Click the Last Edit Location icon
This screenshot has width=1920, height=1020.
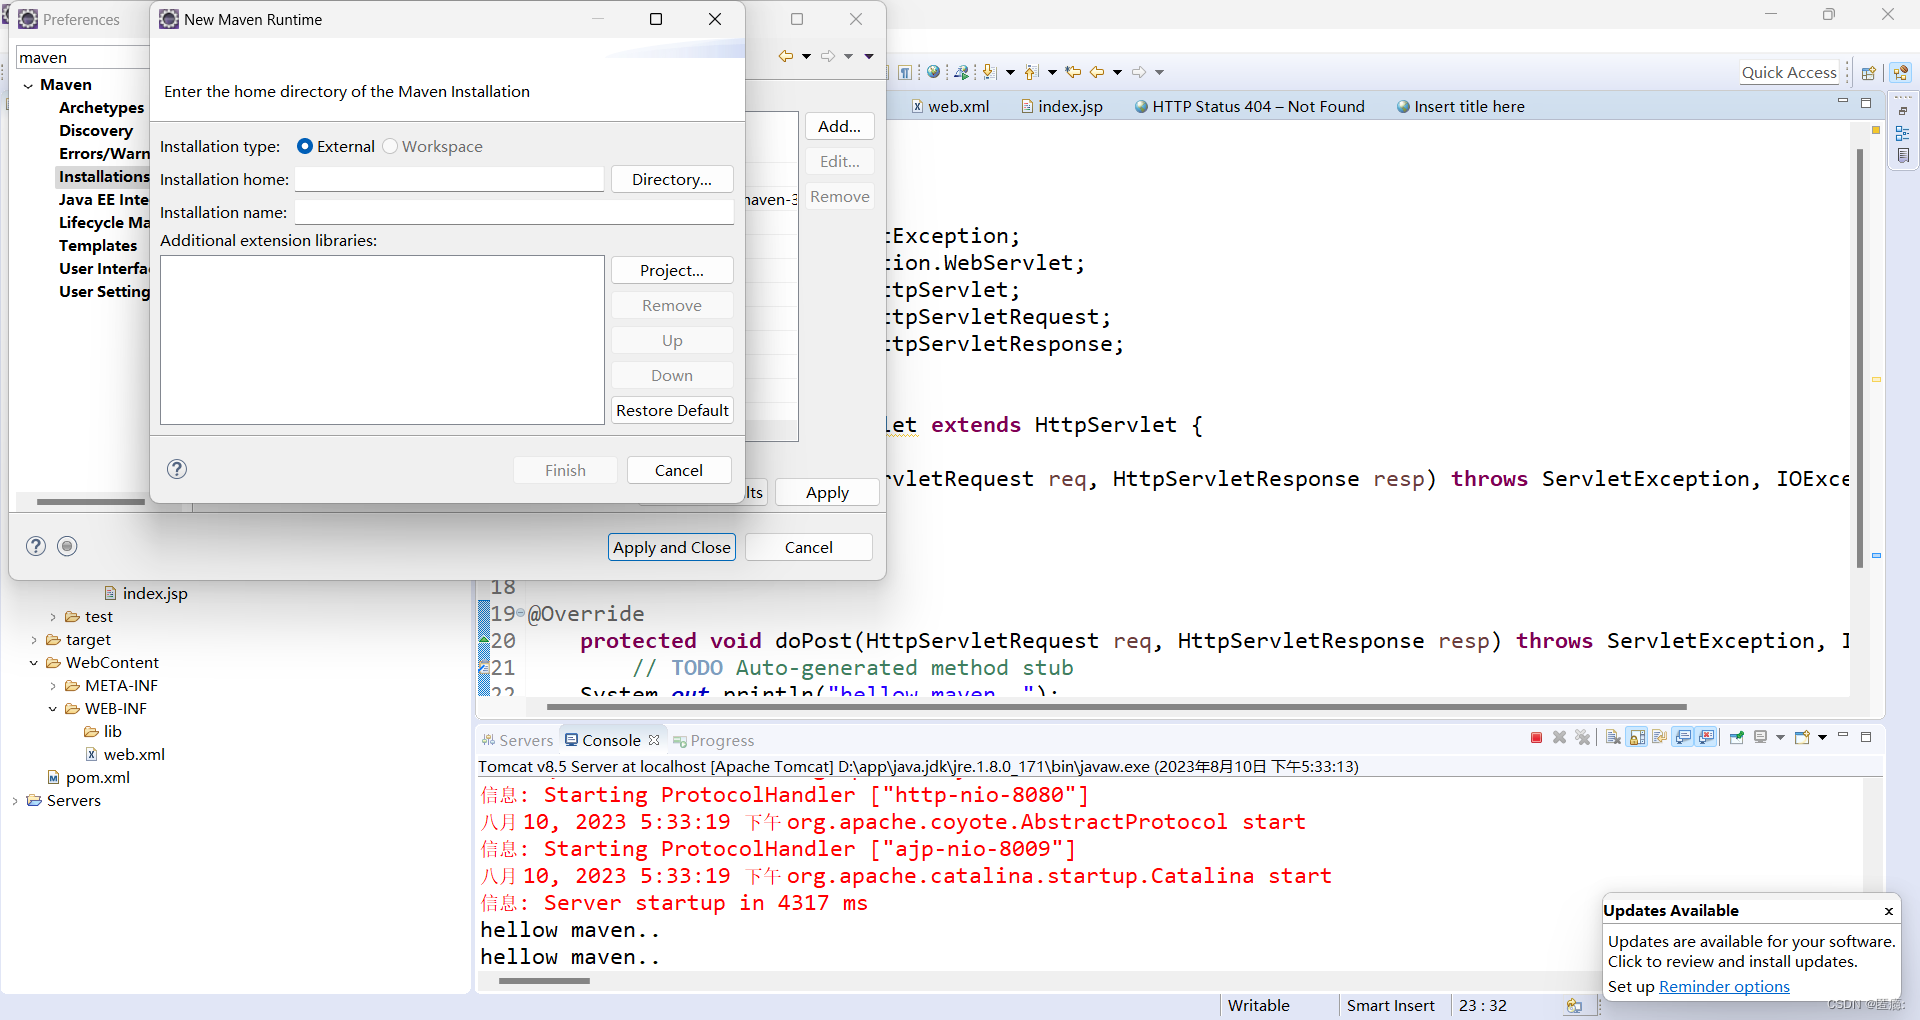1073,72
